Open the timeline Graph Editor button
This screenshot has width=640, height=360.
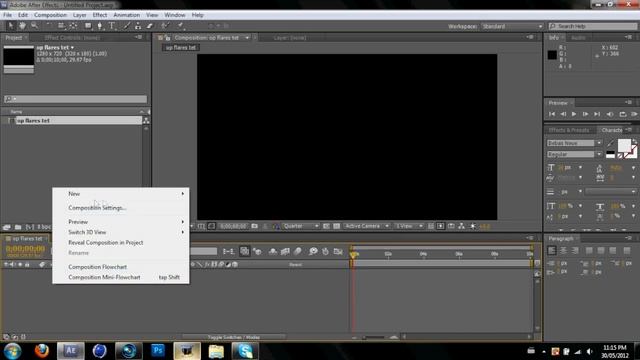pyautogui.click(x=338, y=251)
